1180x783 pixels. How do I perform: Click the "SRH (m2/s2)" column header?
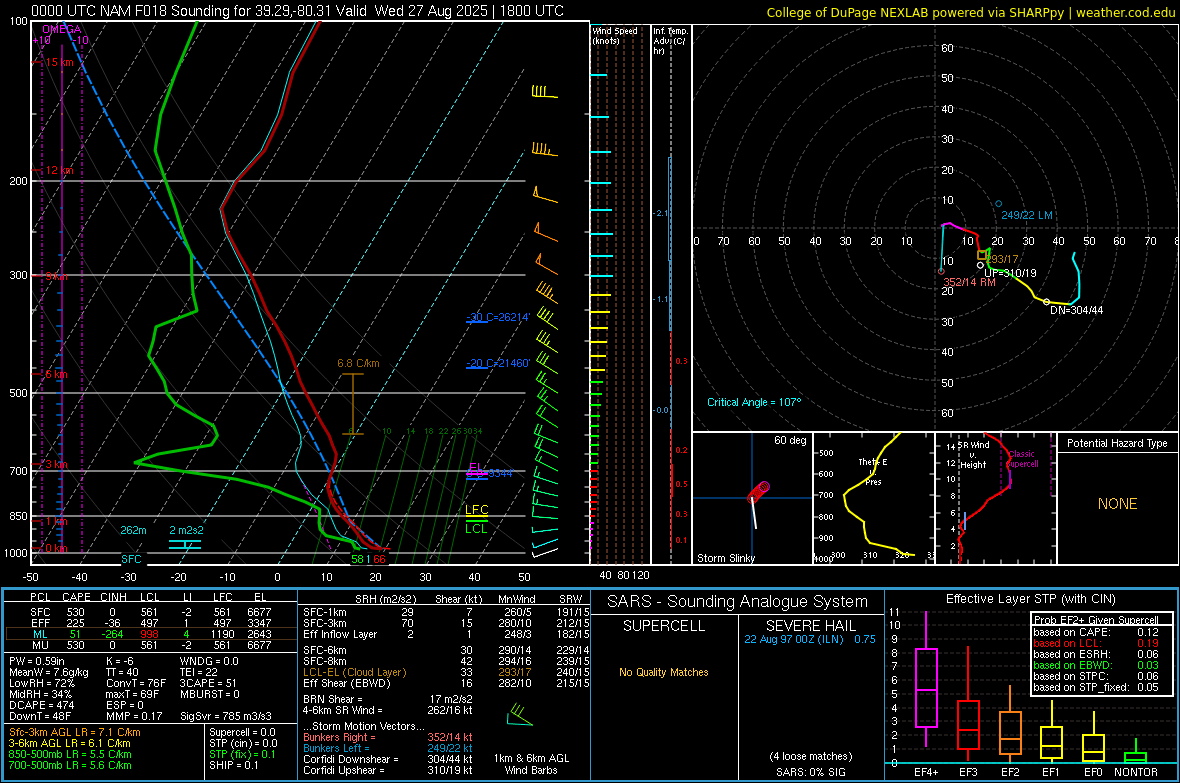[385, 599]
